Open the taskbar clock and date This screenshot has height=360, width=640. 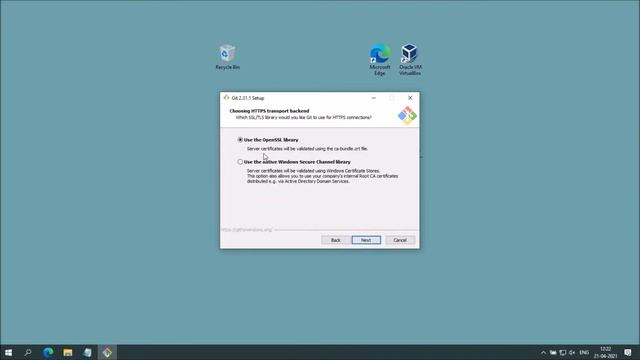tap(605, 353)
